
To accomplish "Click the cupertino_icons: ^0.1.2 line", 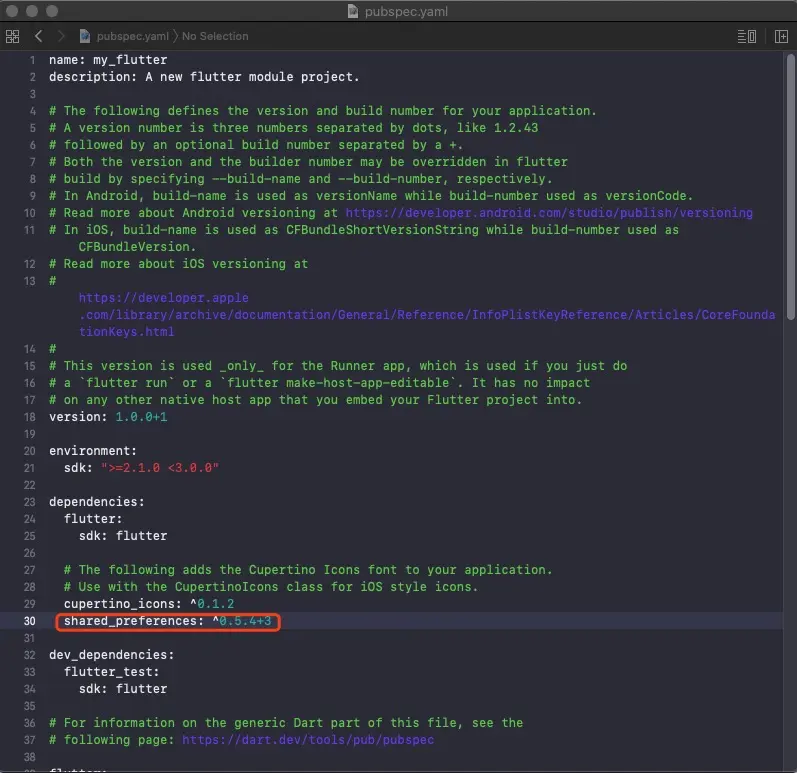I will pos(149,604).
